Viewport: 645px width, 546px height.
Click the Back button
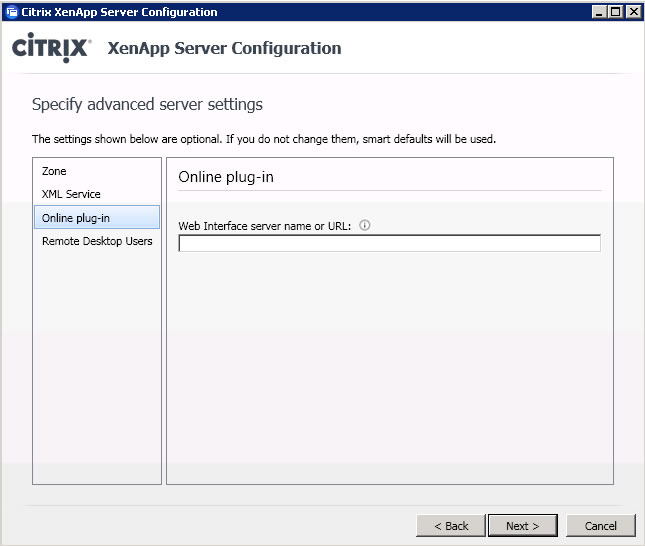click(x=450, y=525)
